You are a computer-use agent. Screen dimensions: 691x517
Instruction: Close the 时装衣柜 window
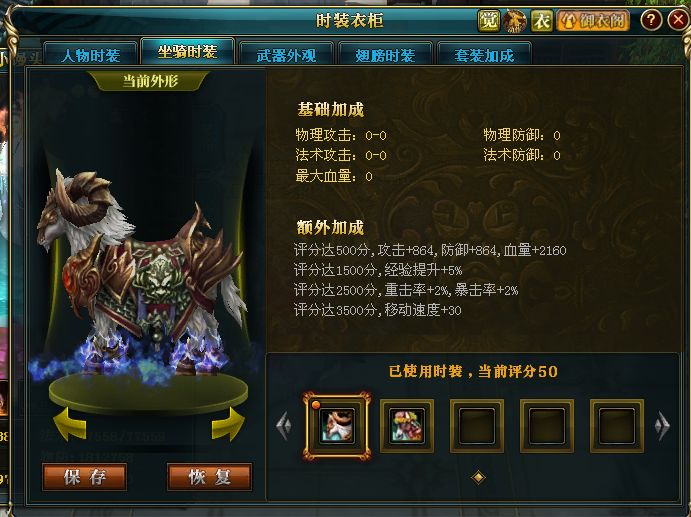point(678,20)
